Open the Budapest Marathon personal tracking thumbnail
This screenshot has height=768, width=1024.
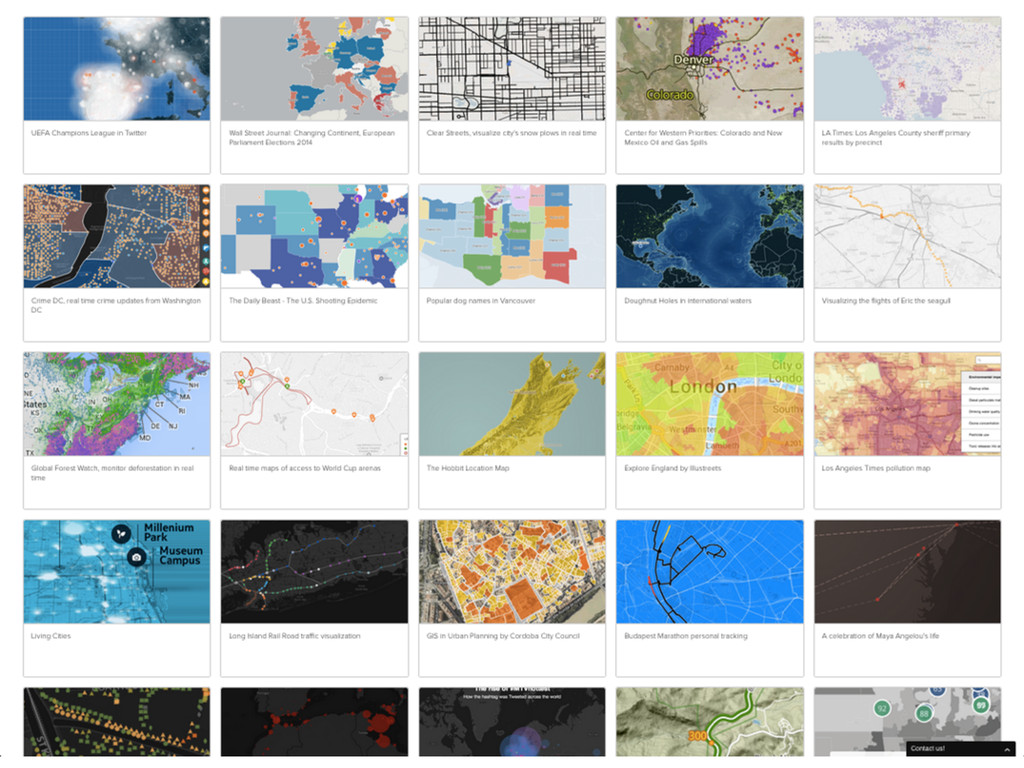click(710, 571)
